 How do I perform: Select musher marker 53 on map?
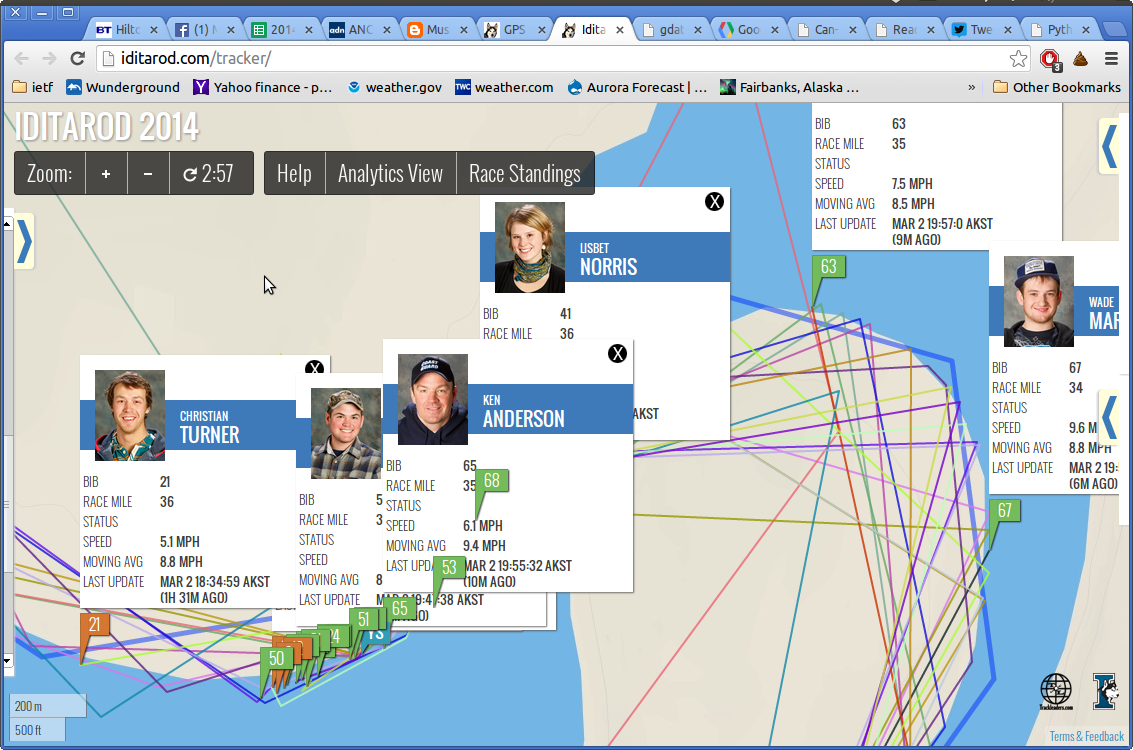pyautogui.click(x=449, y=567)
